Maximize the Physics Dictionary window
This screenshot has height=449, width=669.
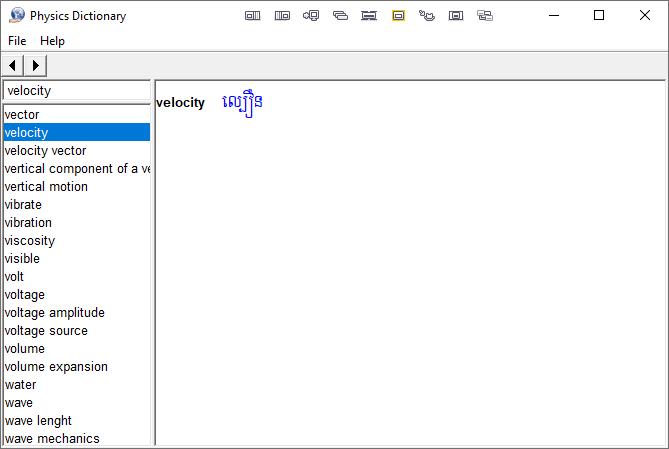tap(599, 16)
